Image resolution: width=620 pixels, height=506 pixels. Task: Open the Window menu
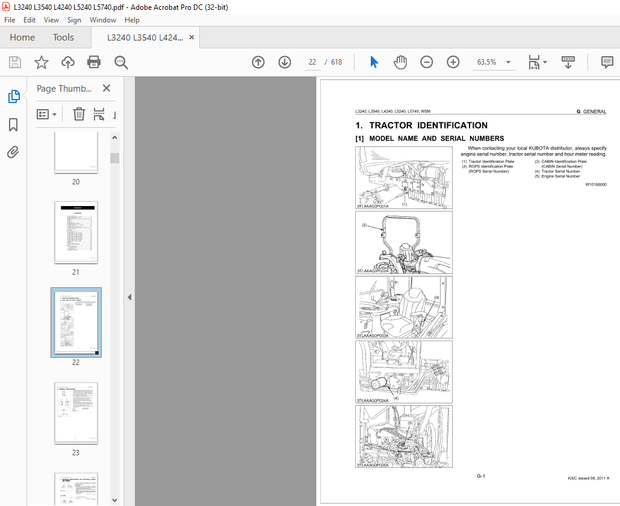coord(103,20)
